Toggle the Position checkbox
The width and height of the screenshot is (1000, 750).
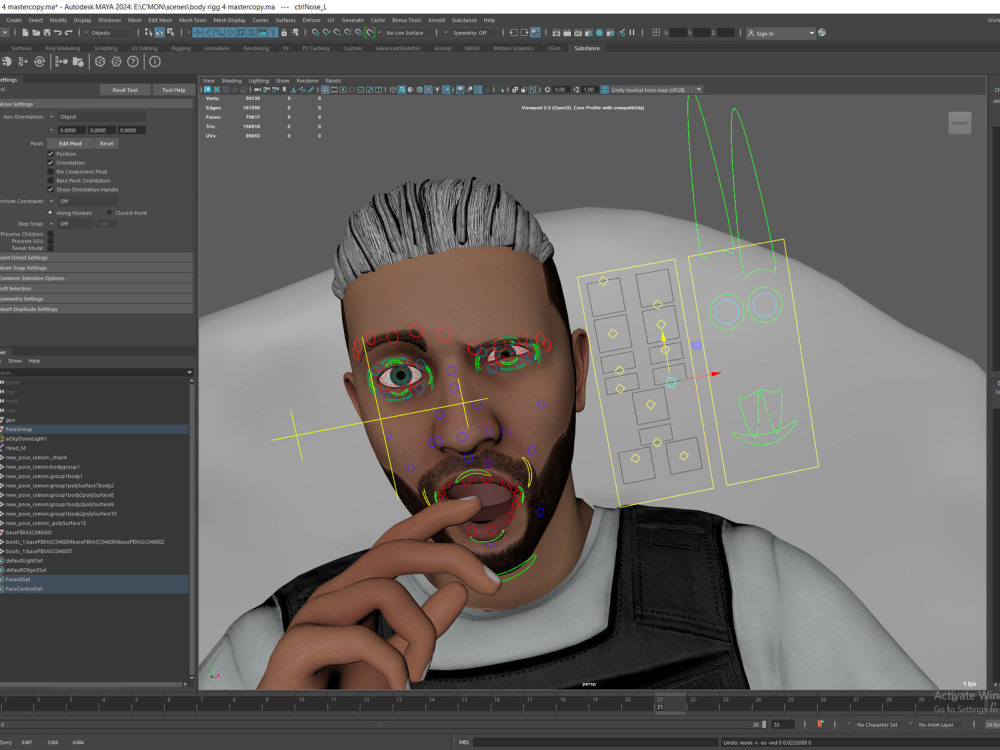[50, 154]
